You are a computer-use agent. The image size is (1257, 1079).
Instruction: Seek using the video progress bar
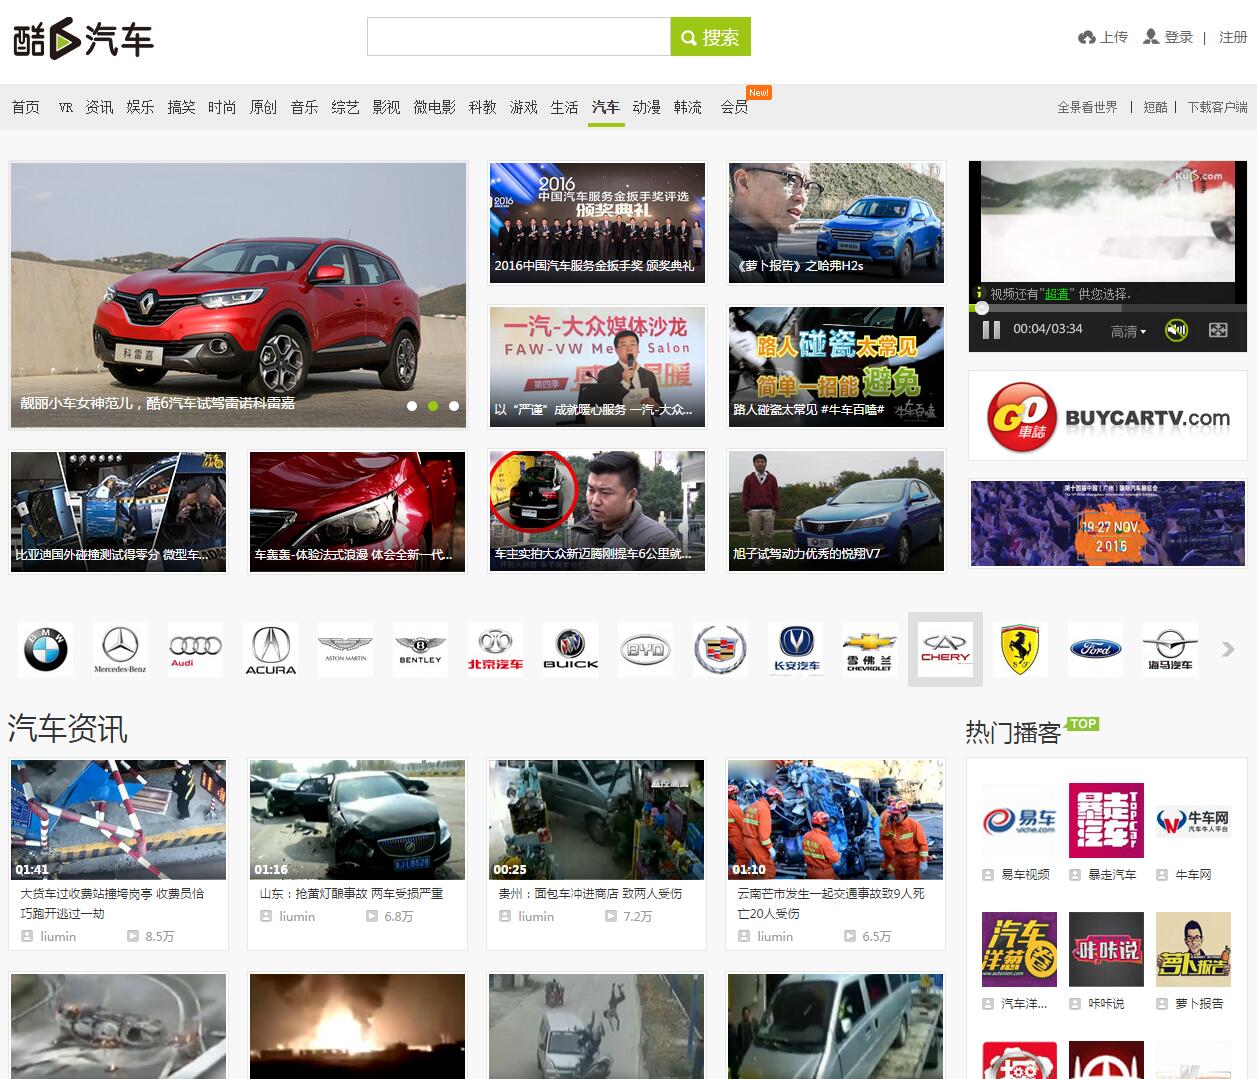(1108, 308)
